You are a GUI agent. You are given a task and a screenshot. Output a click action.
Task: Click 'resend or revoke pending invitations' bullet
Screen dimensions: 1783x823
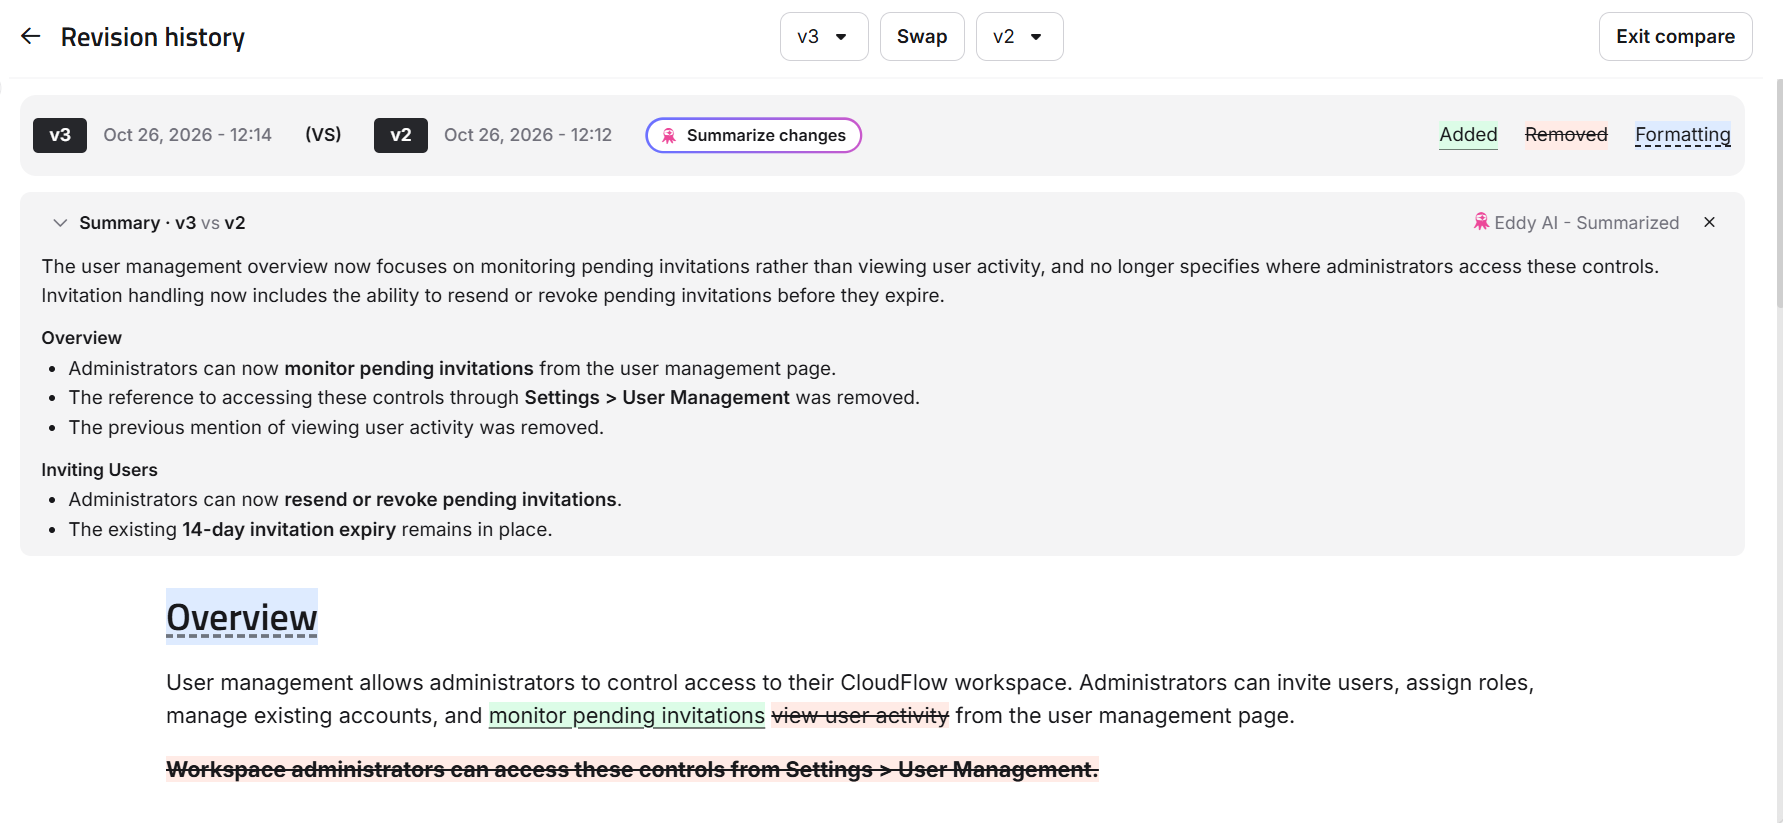pyautogui.click(x=345, y=500)
